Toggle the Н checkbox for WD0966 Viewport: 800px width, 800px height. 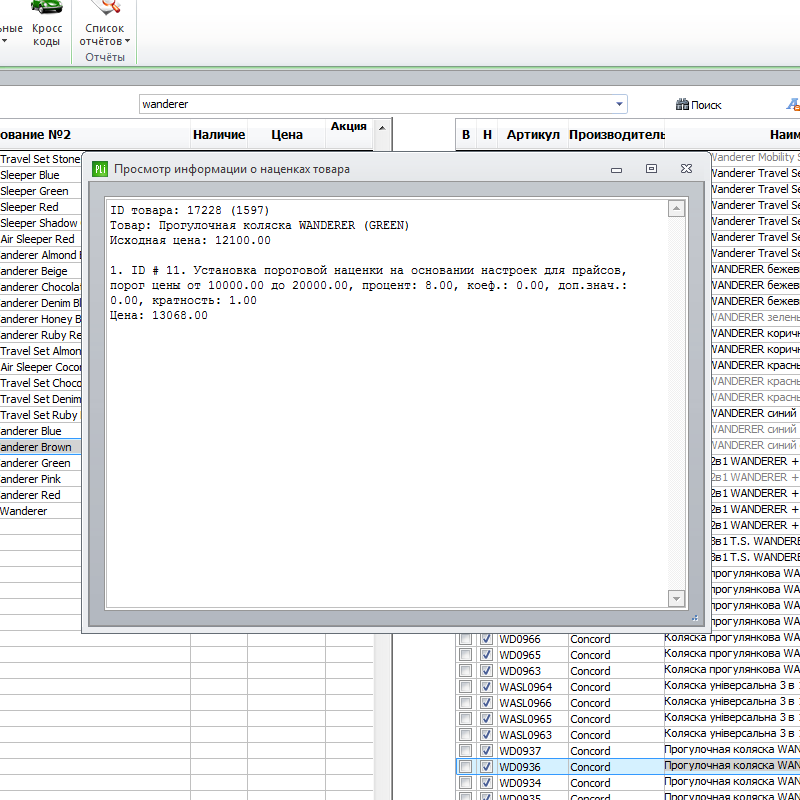[x=486, y=639]
